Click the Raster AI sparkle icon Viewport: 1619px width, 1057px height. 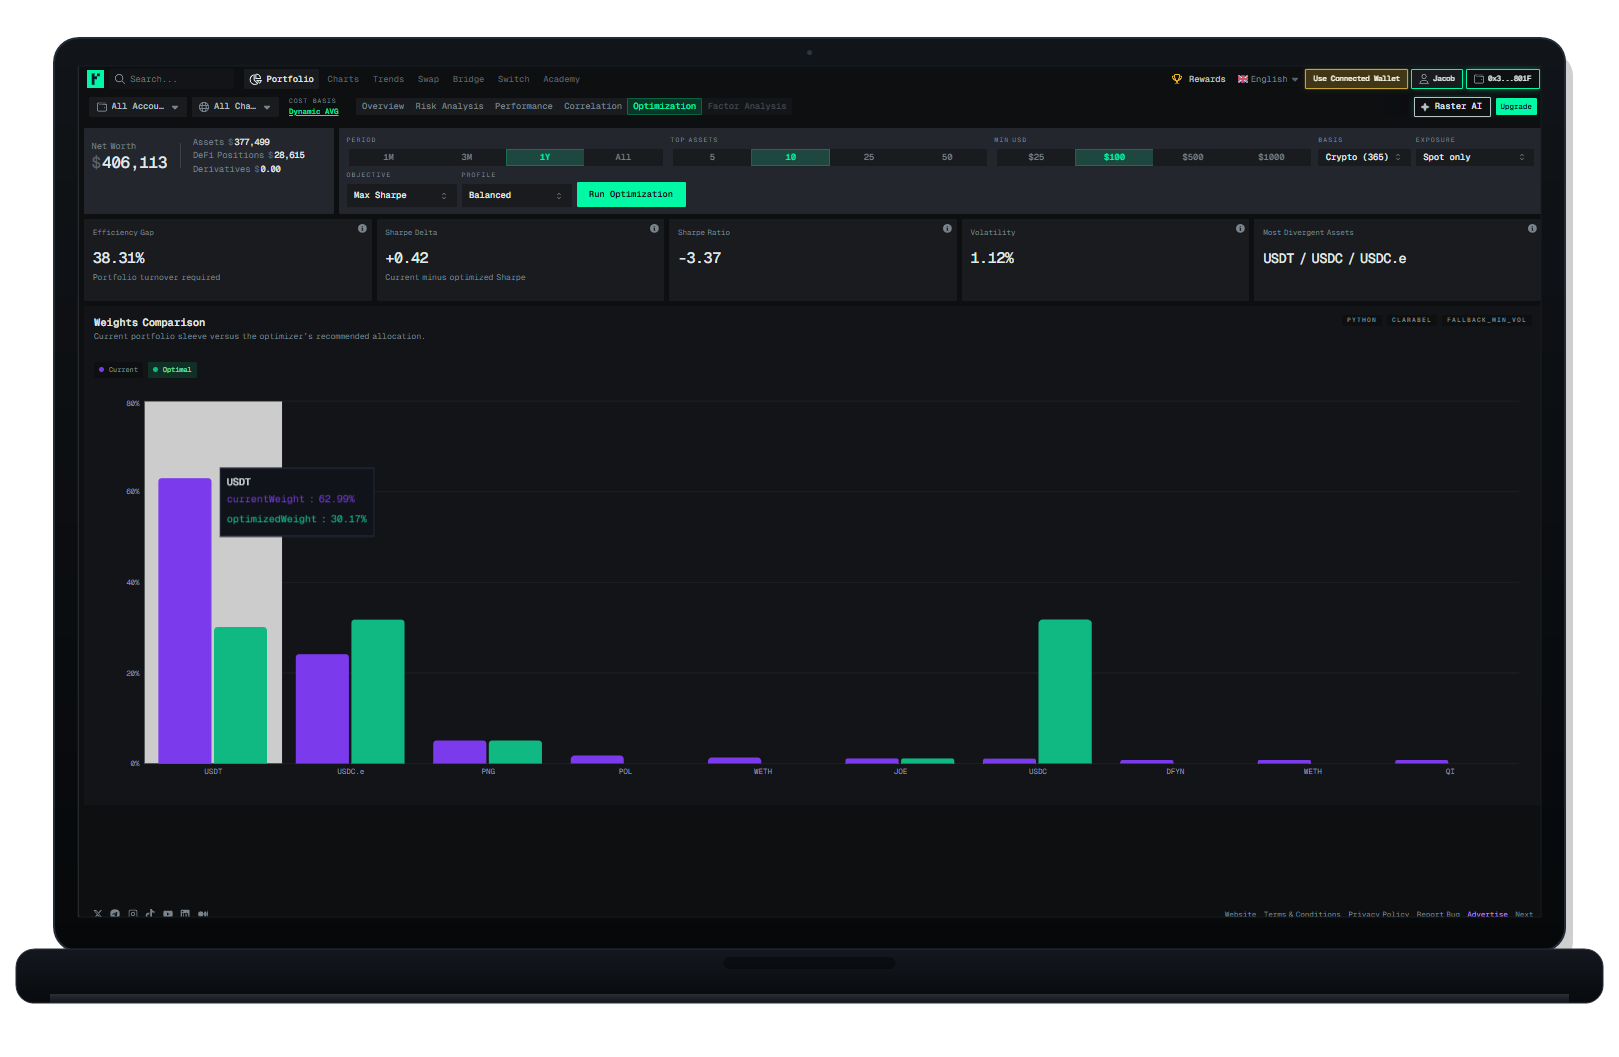(1425, 107)
